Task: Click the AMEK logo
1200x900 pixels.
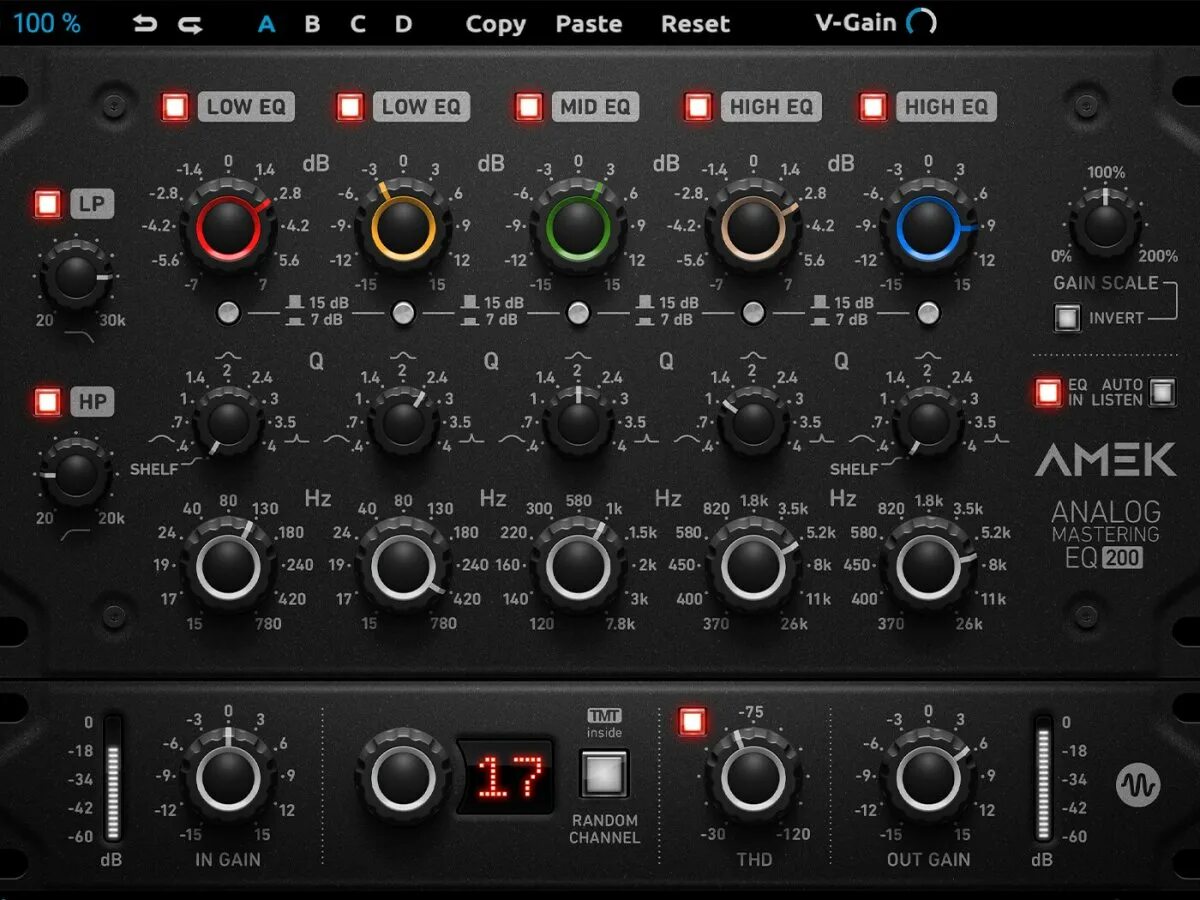Action: pos(1105,460)
